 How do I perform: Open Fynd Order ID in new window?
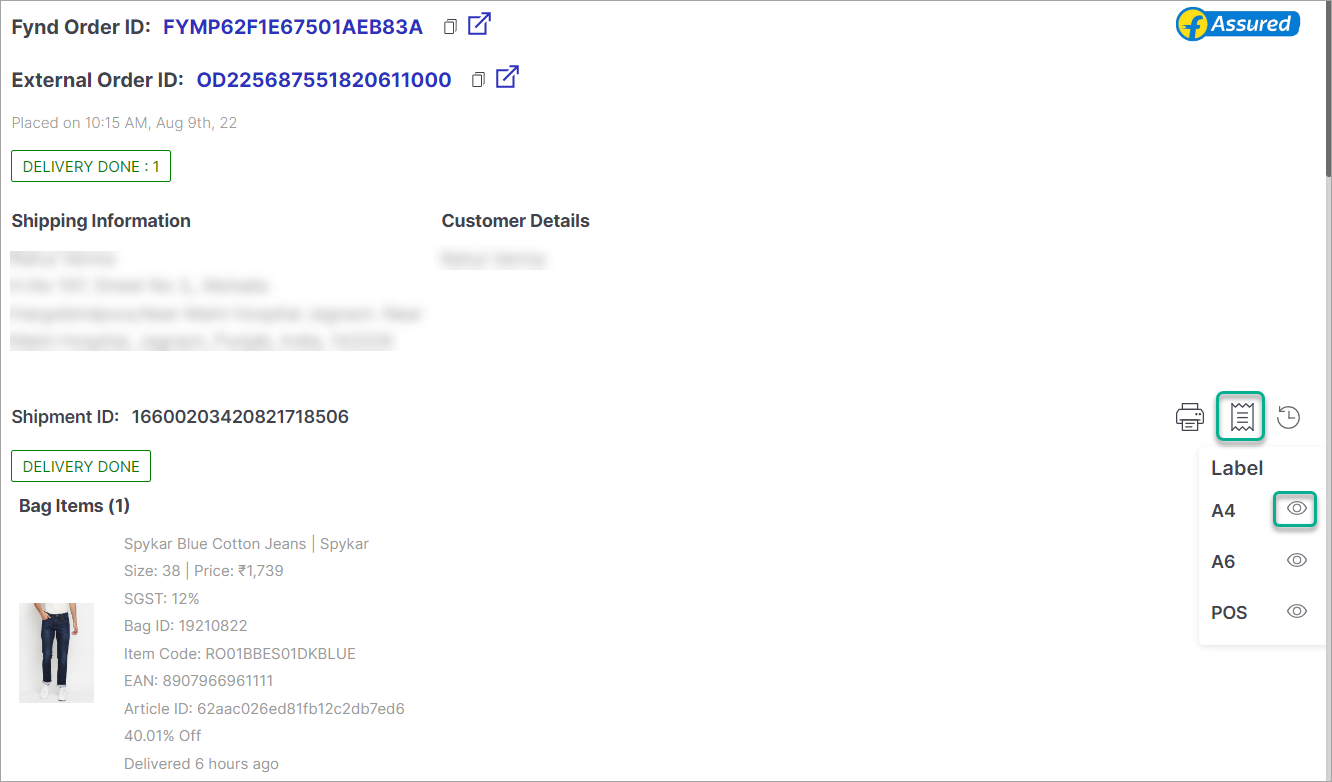[x=480, y=24]
